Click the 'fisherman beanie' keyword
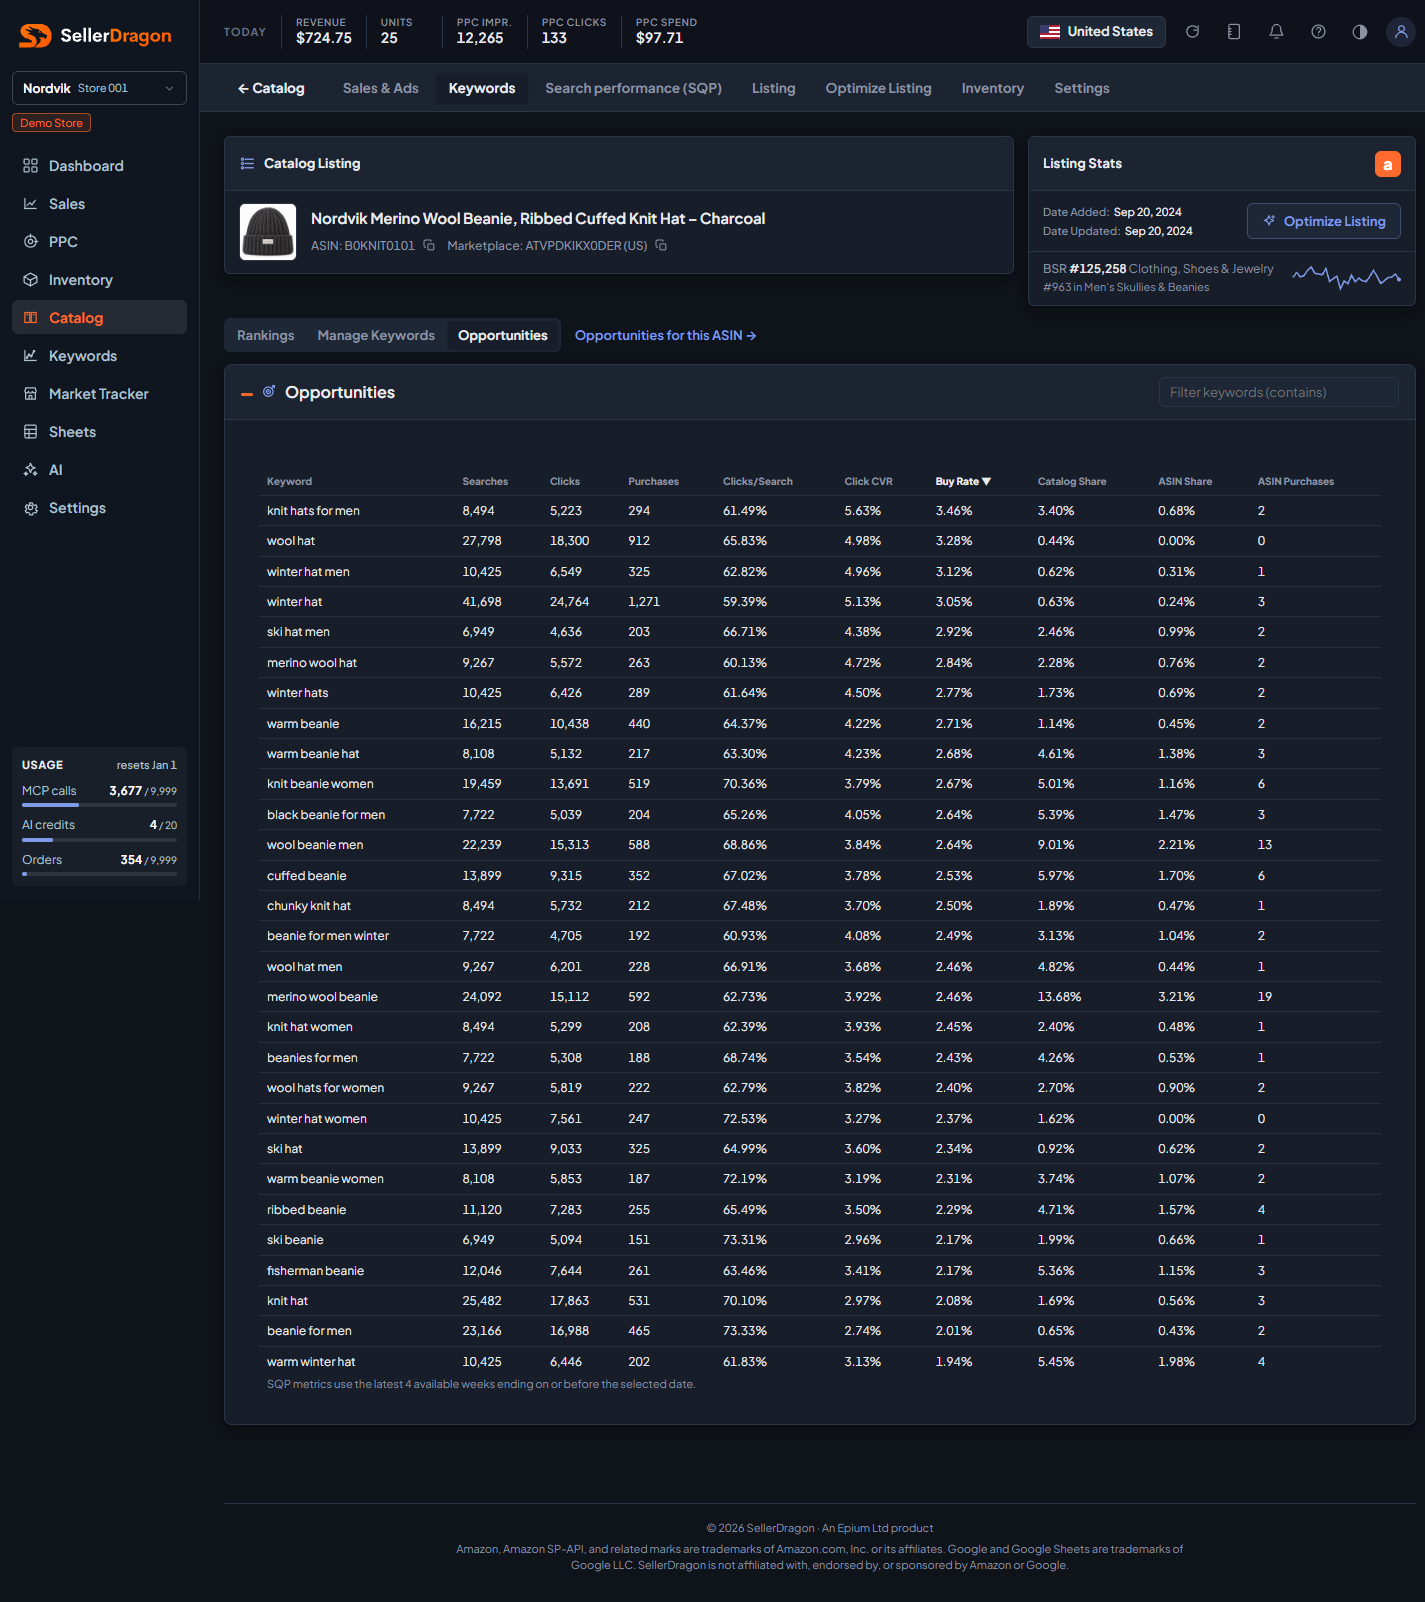 (315, 1271)
